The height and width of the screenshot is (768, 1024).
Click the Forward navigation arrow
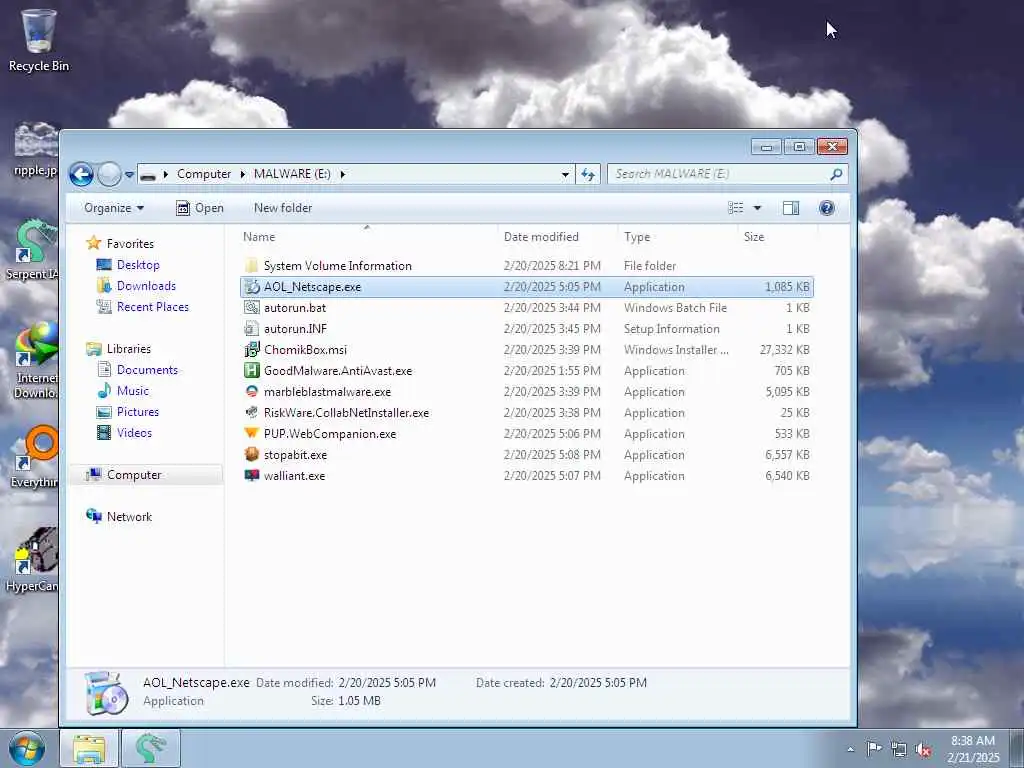(109, 174)
